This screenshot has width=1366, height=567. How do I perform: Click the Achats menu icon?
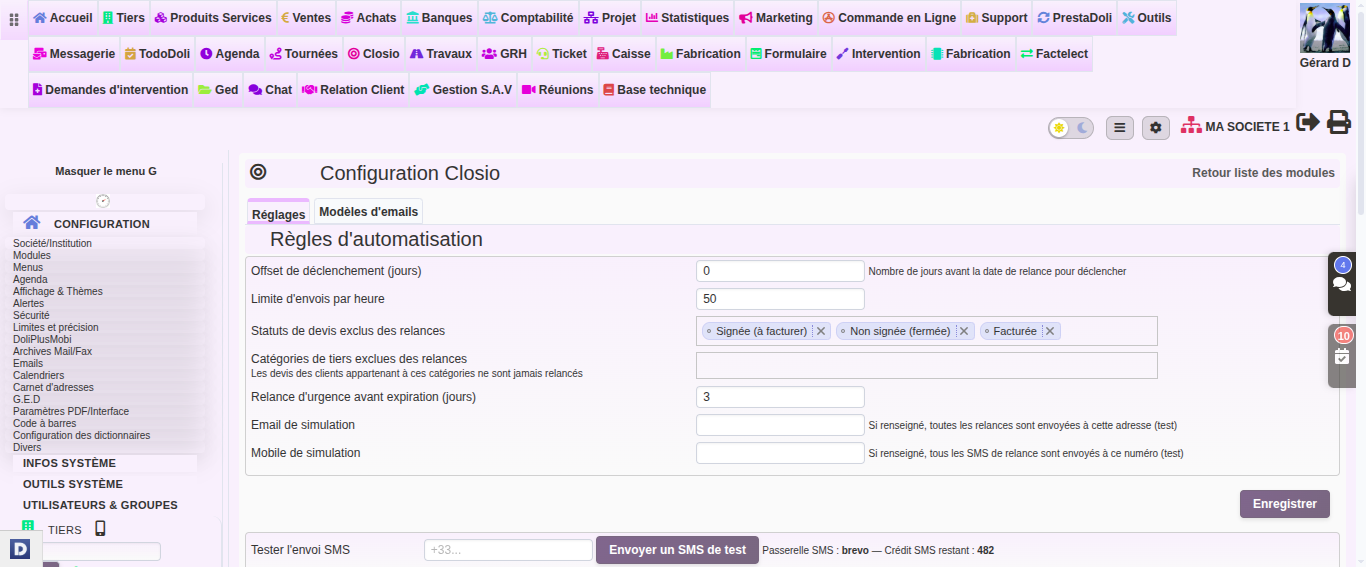(347, 18)
